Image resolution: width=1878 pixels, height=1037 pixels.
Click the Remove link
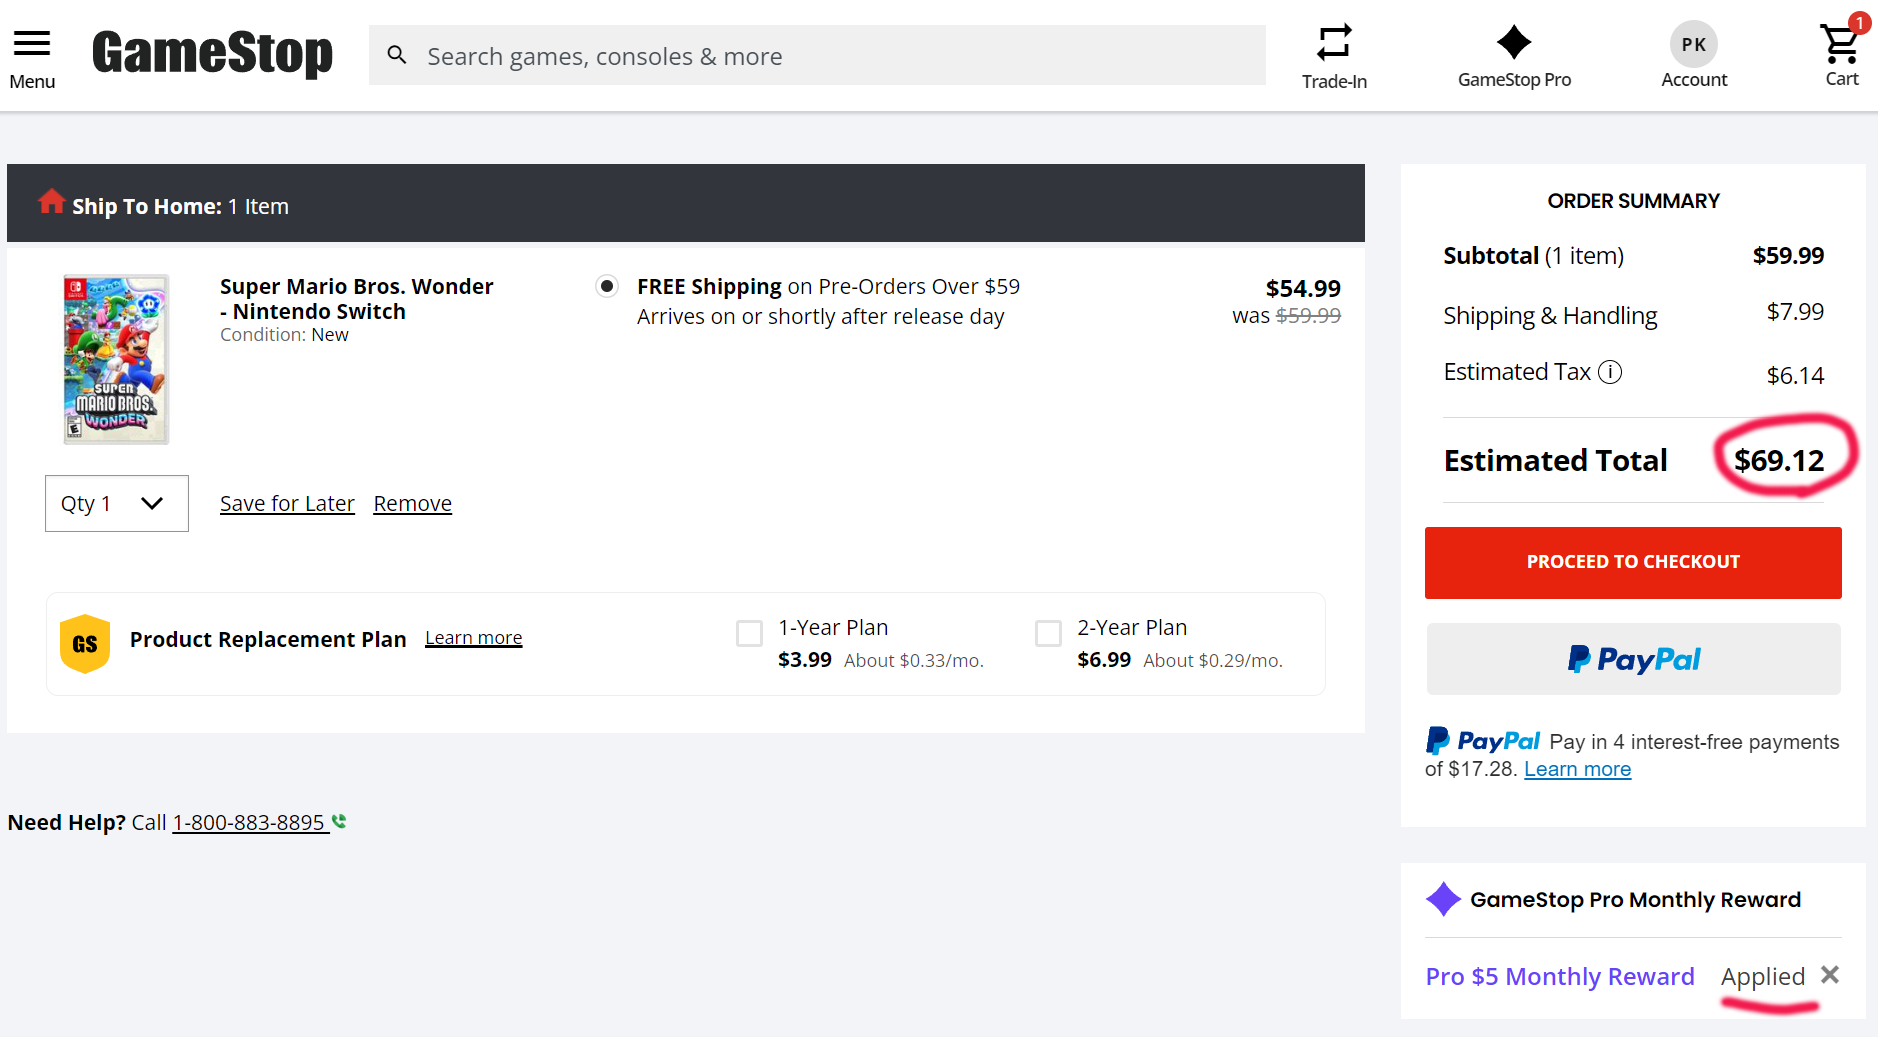click(x=412, y=503)
